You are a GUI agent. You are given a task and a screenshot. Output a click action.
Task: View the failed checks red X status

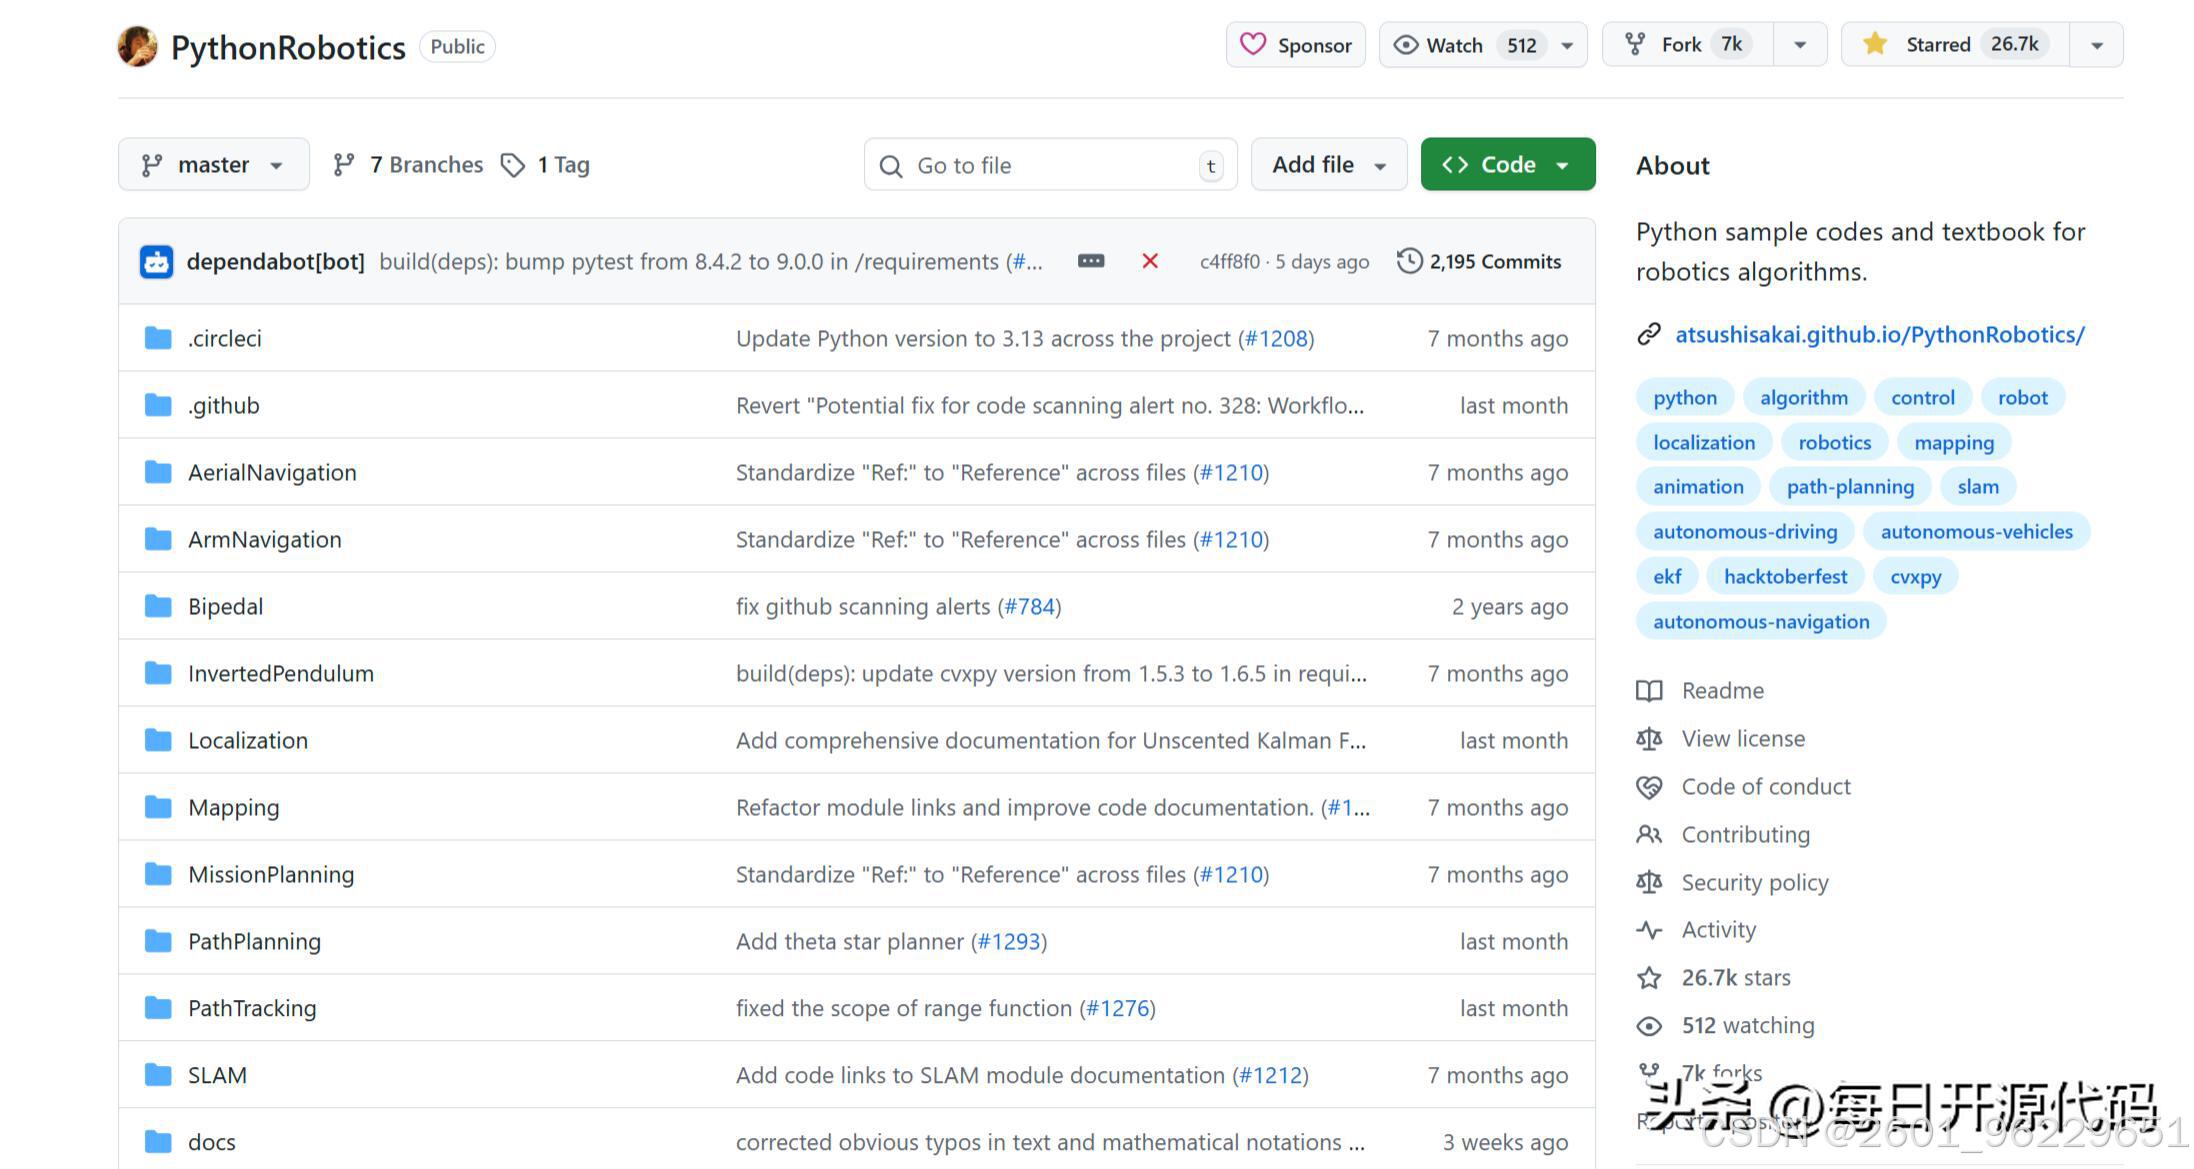pyautogui.click(x=1150, y=261)
